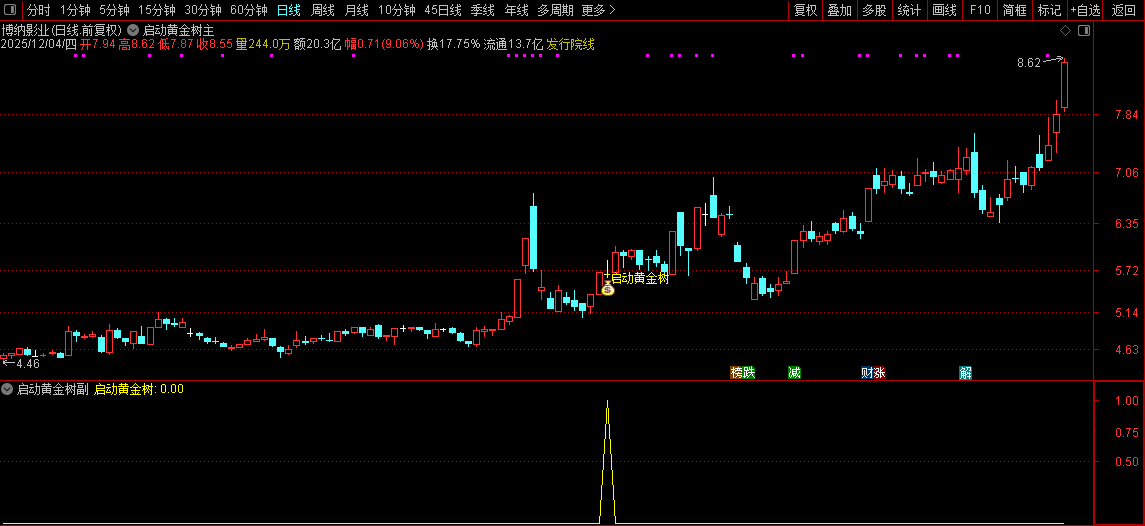Screen dimensions: 1145x526
Task: Click the 统计 statistics button
Action: point(909,10)
